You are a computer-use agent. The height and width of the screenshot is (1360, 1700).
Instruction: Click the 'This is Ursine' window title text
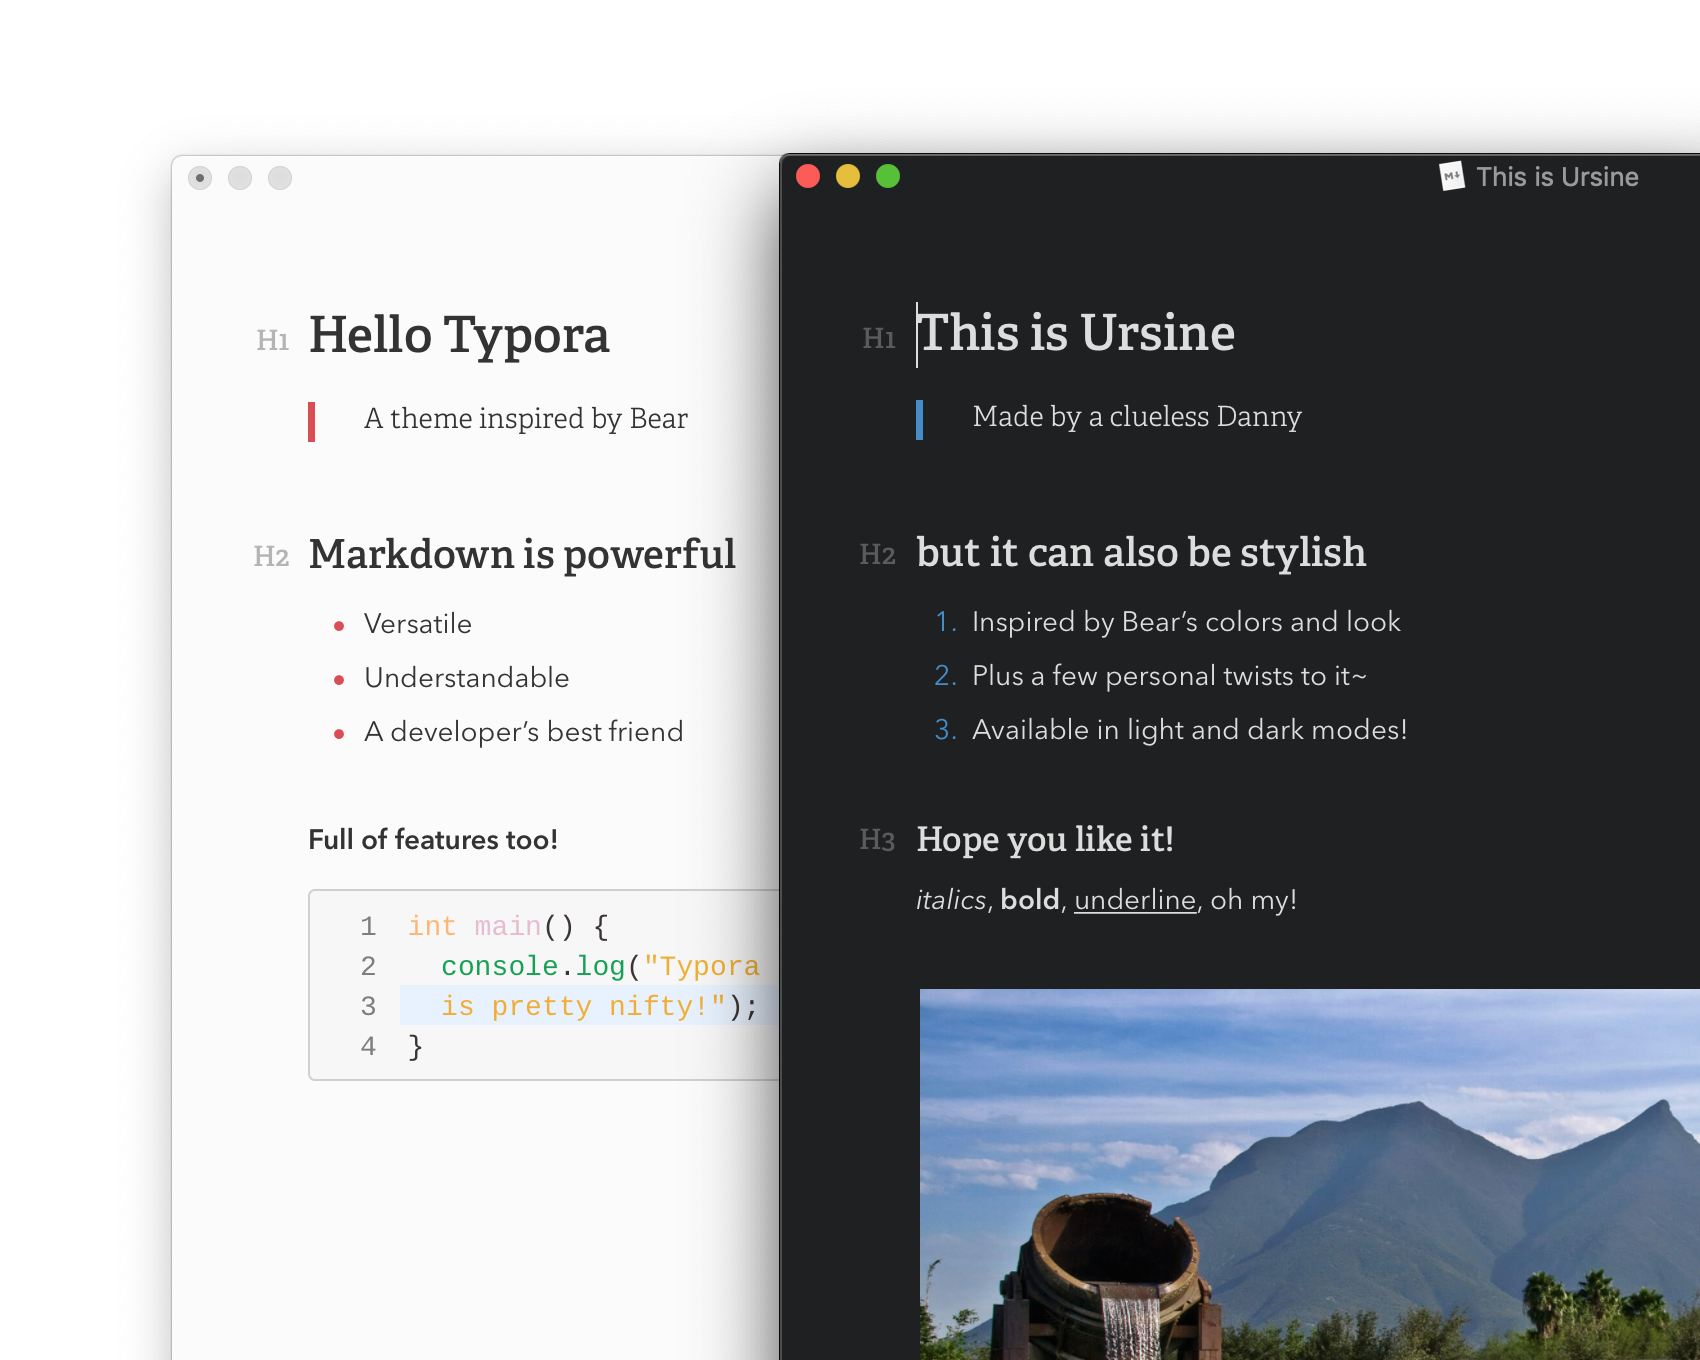pos(1557,177)
